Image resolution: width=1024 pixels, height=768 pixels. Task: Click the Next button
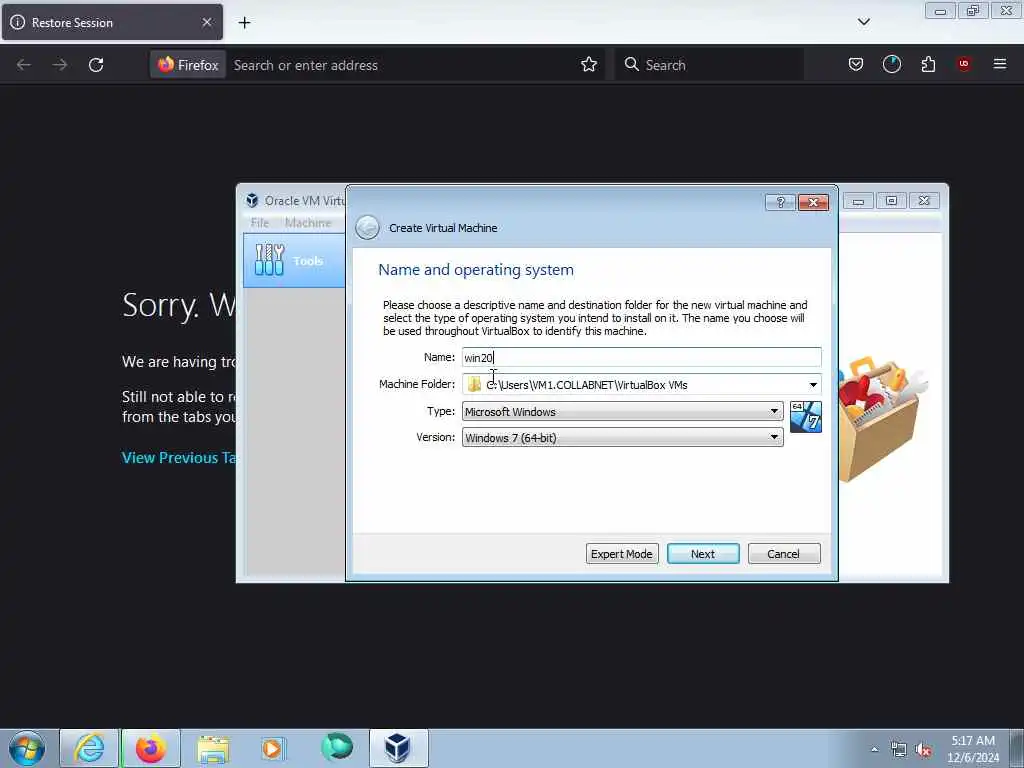(703, 554)
